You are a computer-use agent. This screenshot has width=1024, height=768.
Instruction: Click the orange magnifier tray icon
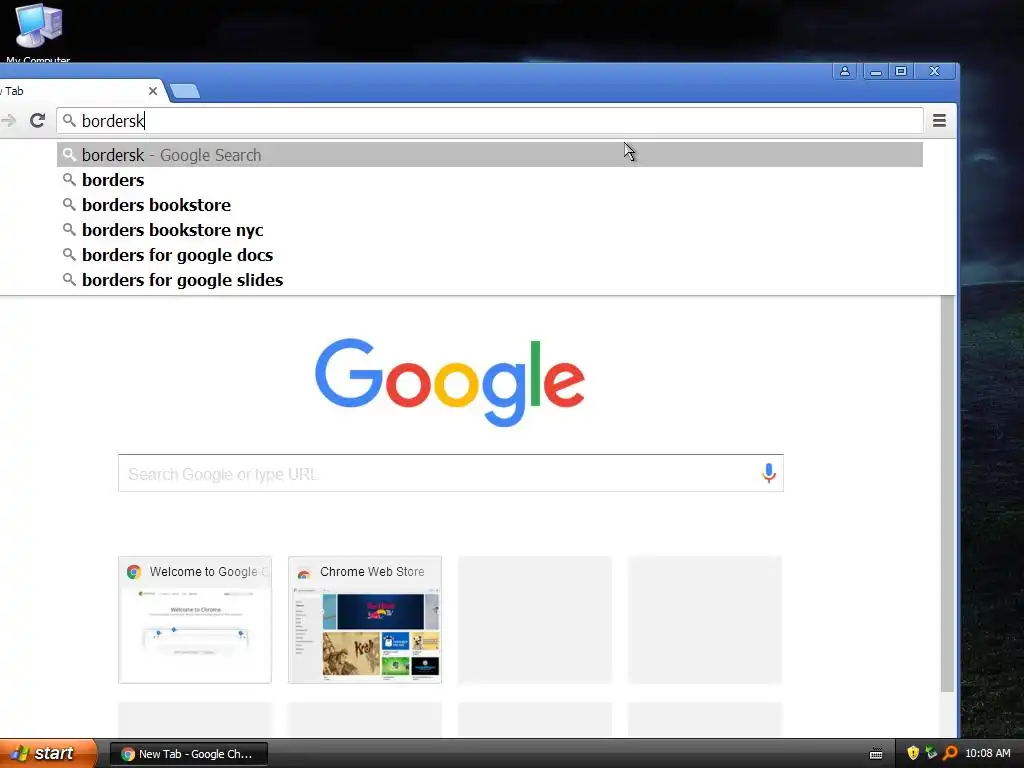(950, 753)
